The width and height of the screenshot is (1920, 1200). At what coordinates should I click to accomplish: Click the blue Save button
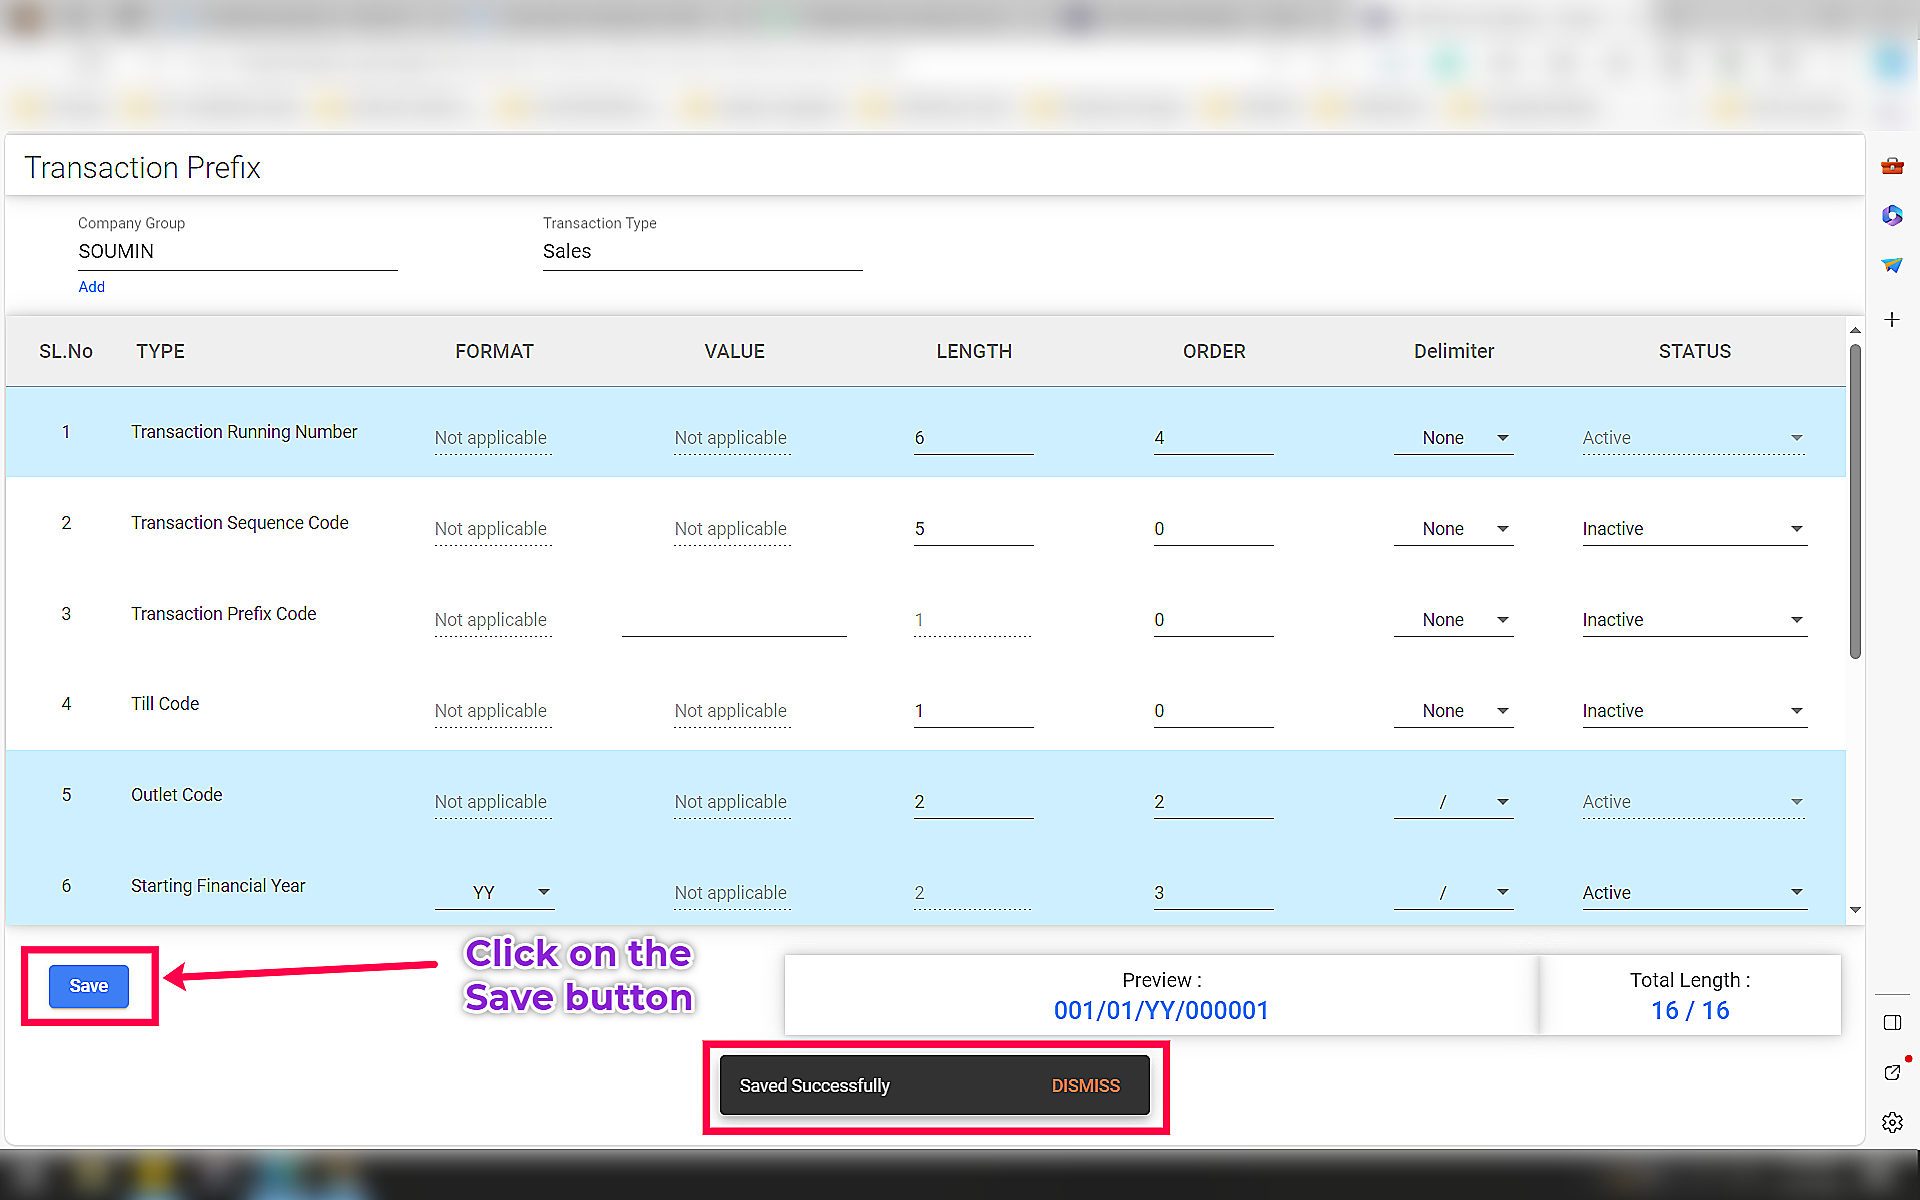[89, 986]
